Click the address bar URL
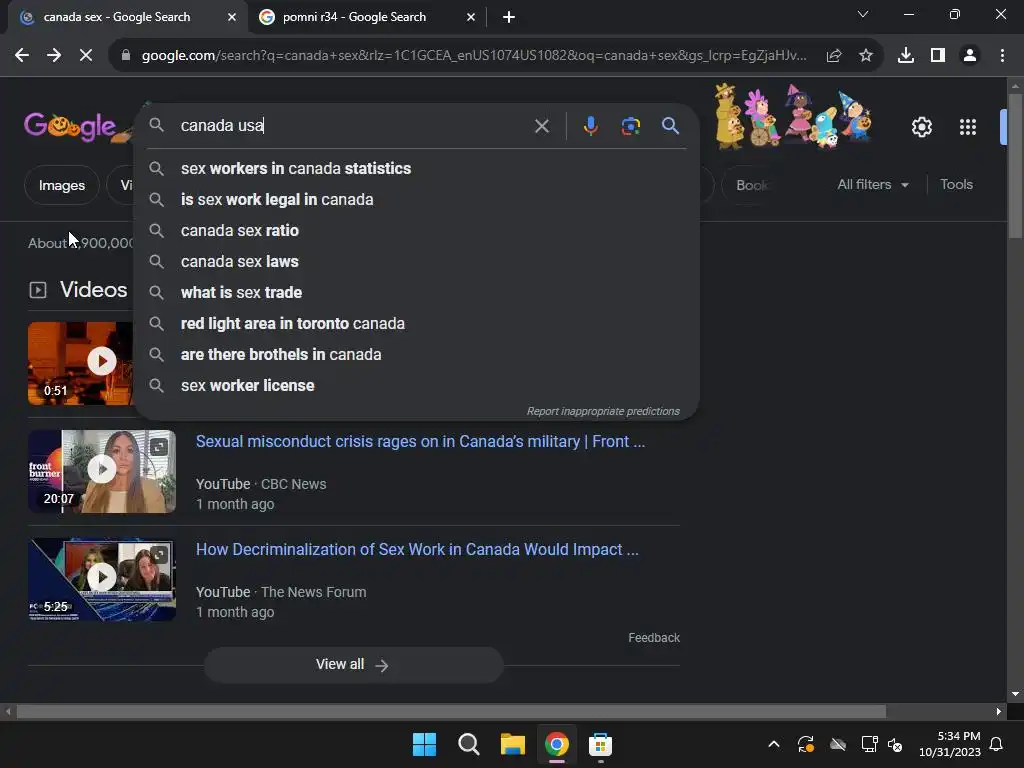The image size is (1024, 768). pyautogui.click(x=473, y=56)
